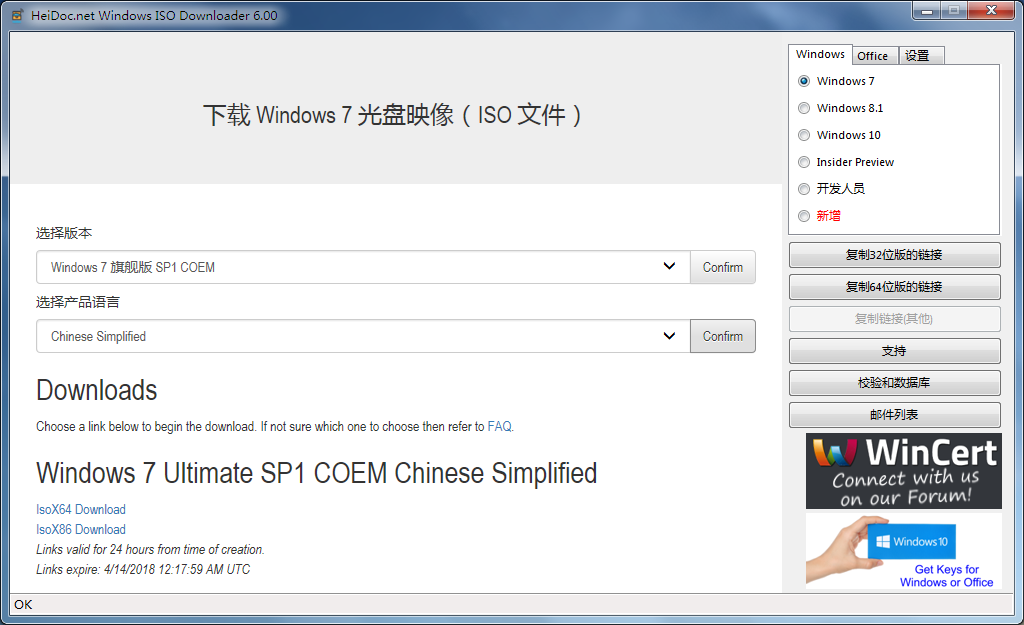This screenshot has width=1024, height=625.
Task: Open the Get Keys for Windows banner
Action: coord(904,551)
